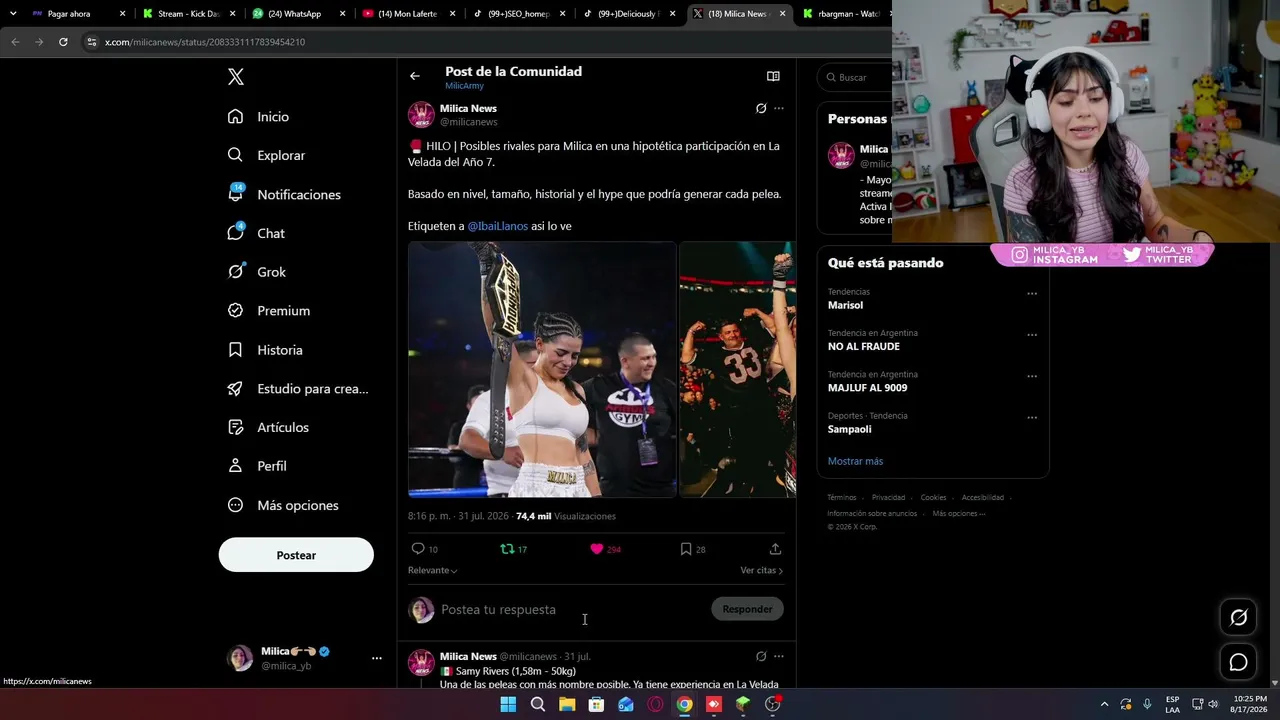This screenshot has width=1280, height=720.
Task: Open reader view icon on the post header
Action: [773, 76]
